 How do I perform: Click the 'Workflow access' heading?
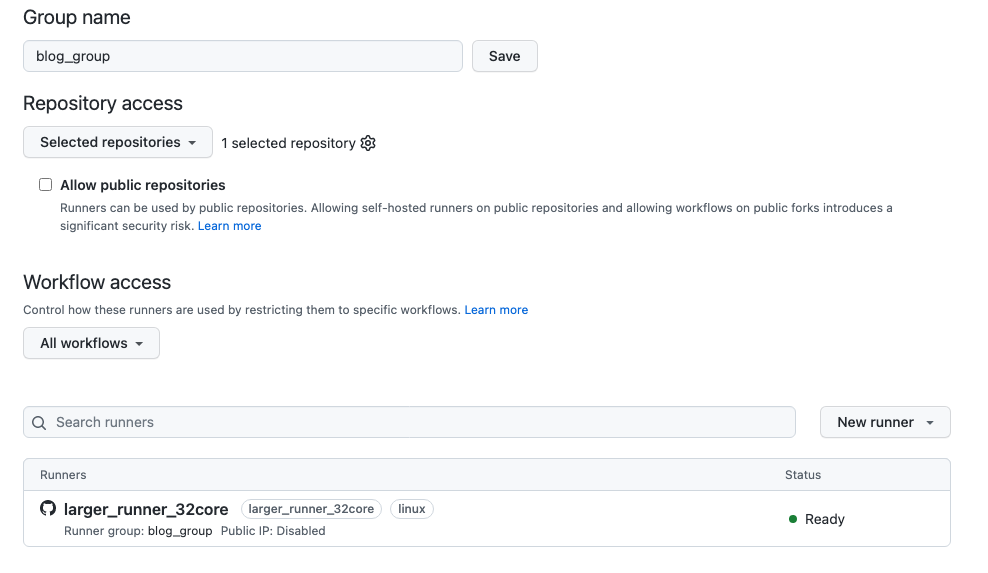pos(97,282)
